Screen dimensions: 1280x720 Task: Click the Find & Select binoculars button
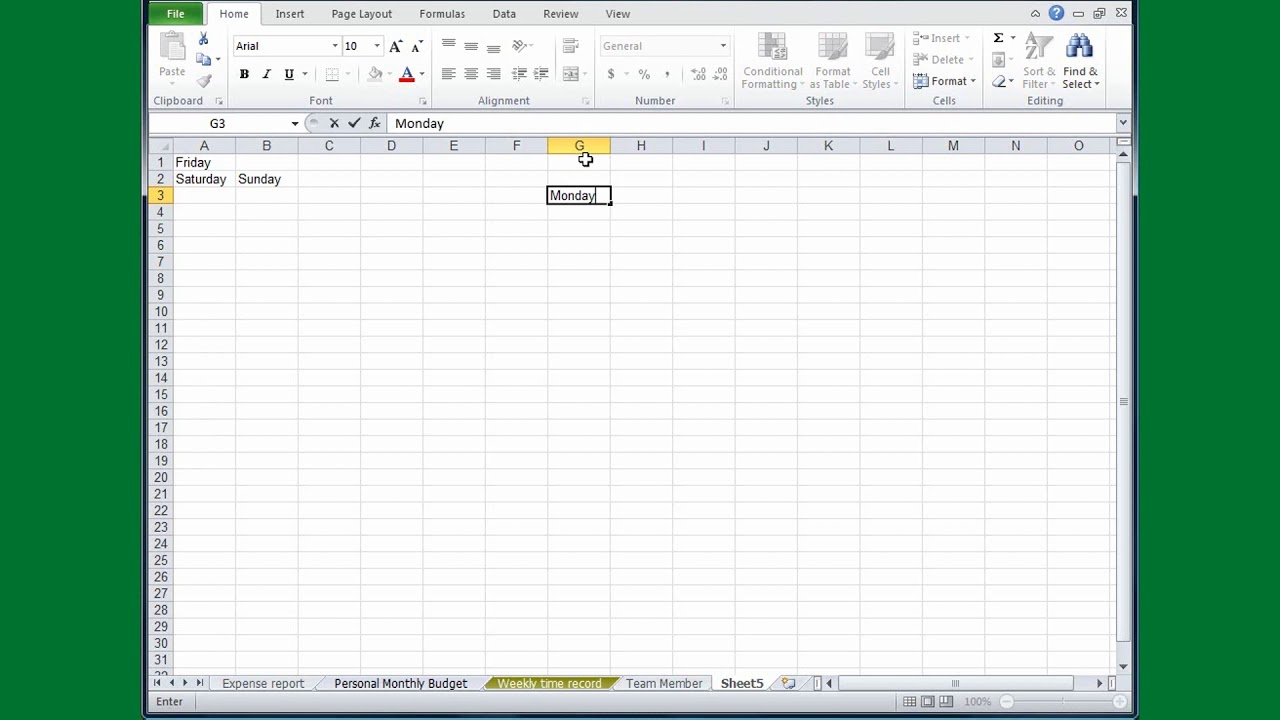(x=1080, y=62)
